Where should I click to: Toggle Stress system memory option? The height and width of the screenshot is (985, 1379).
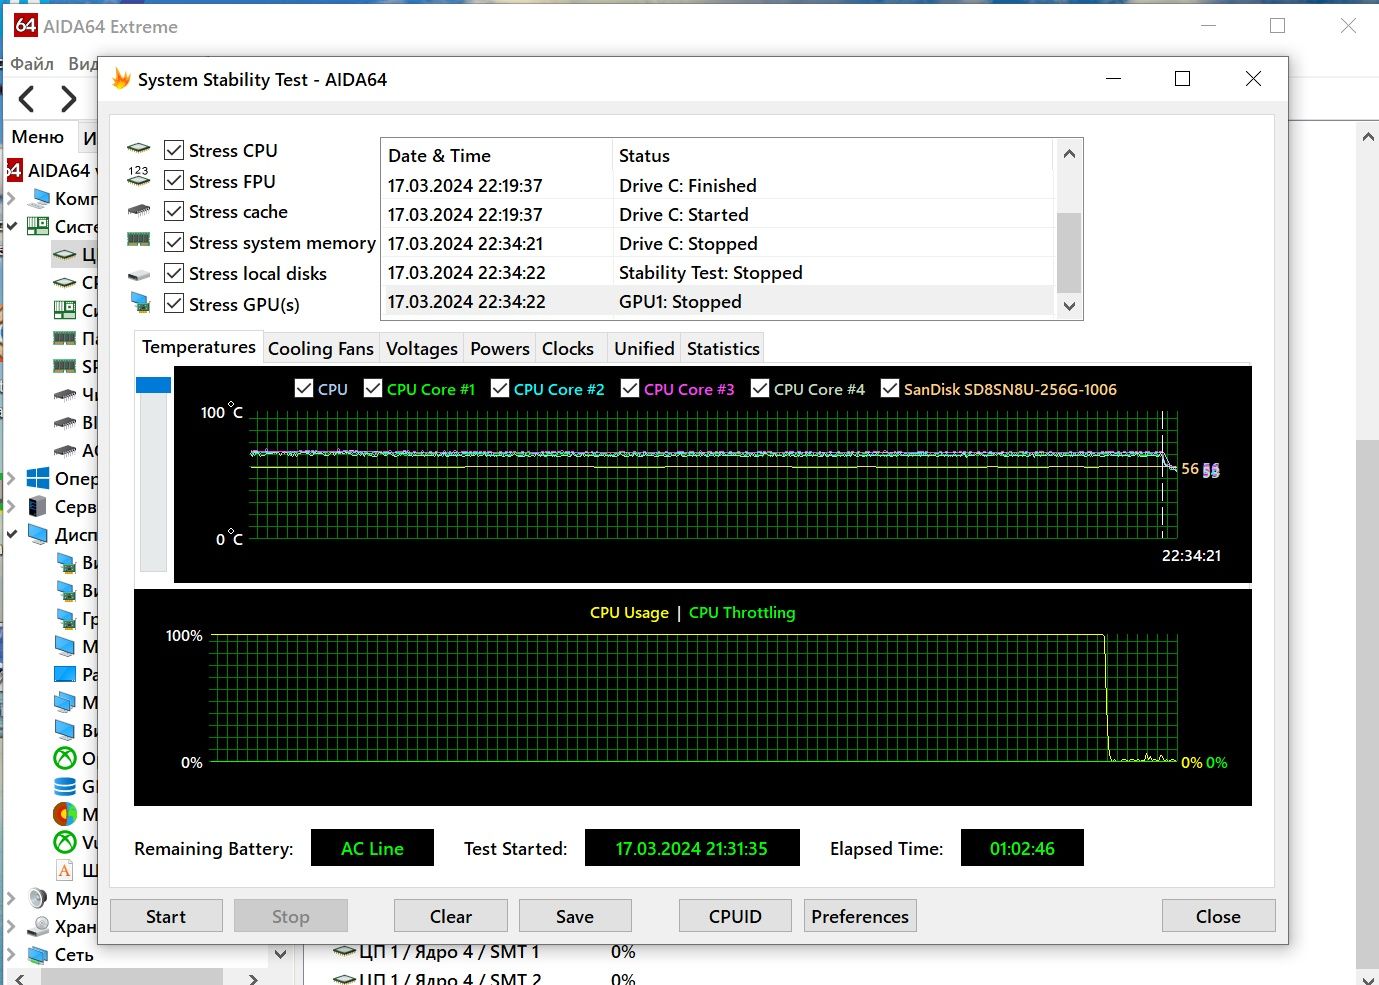pyautogui.click(x=174, y=242)
